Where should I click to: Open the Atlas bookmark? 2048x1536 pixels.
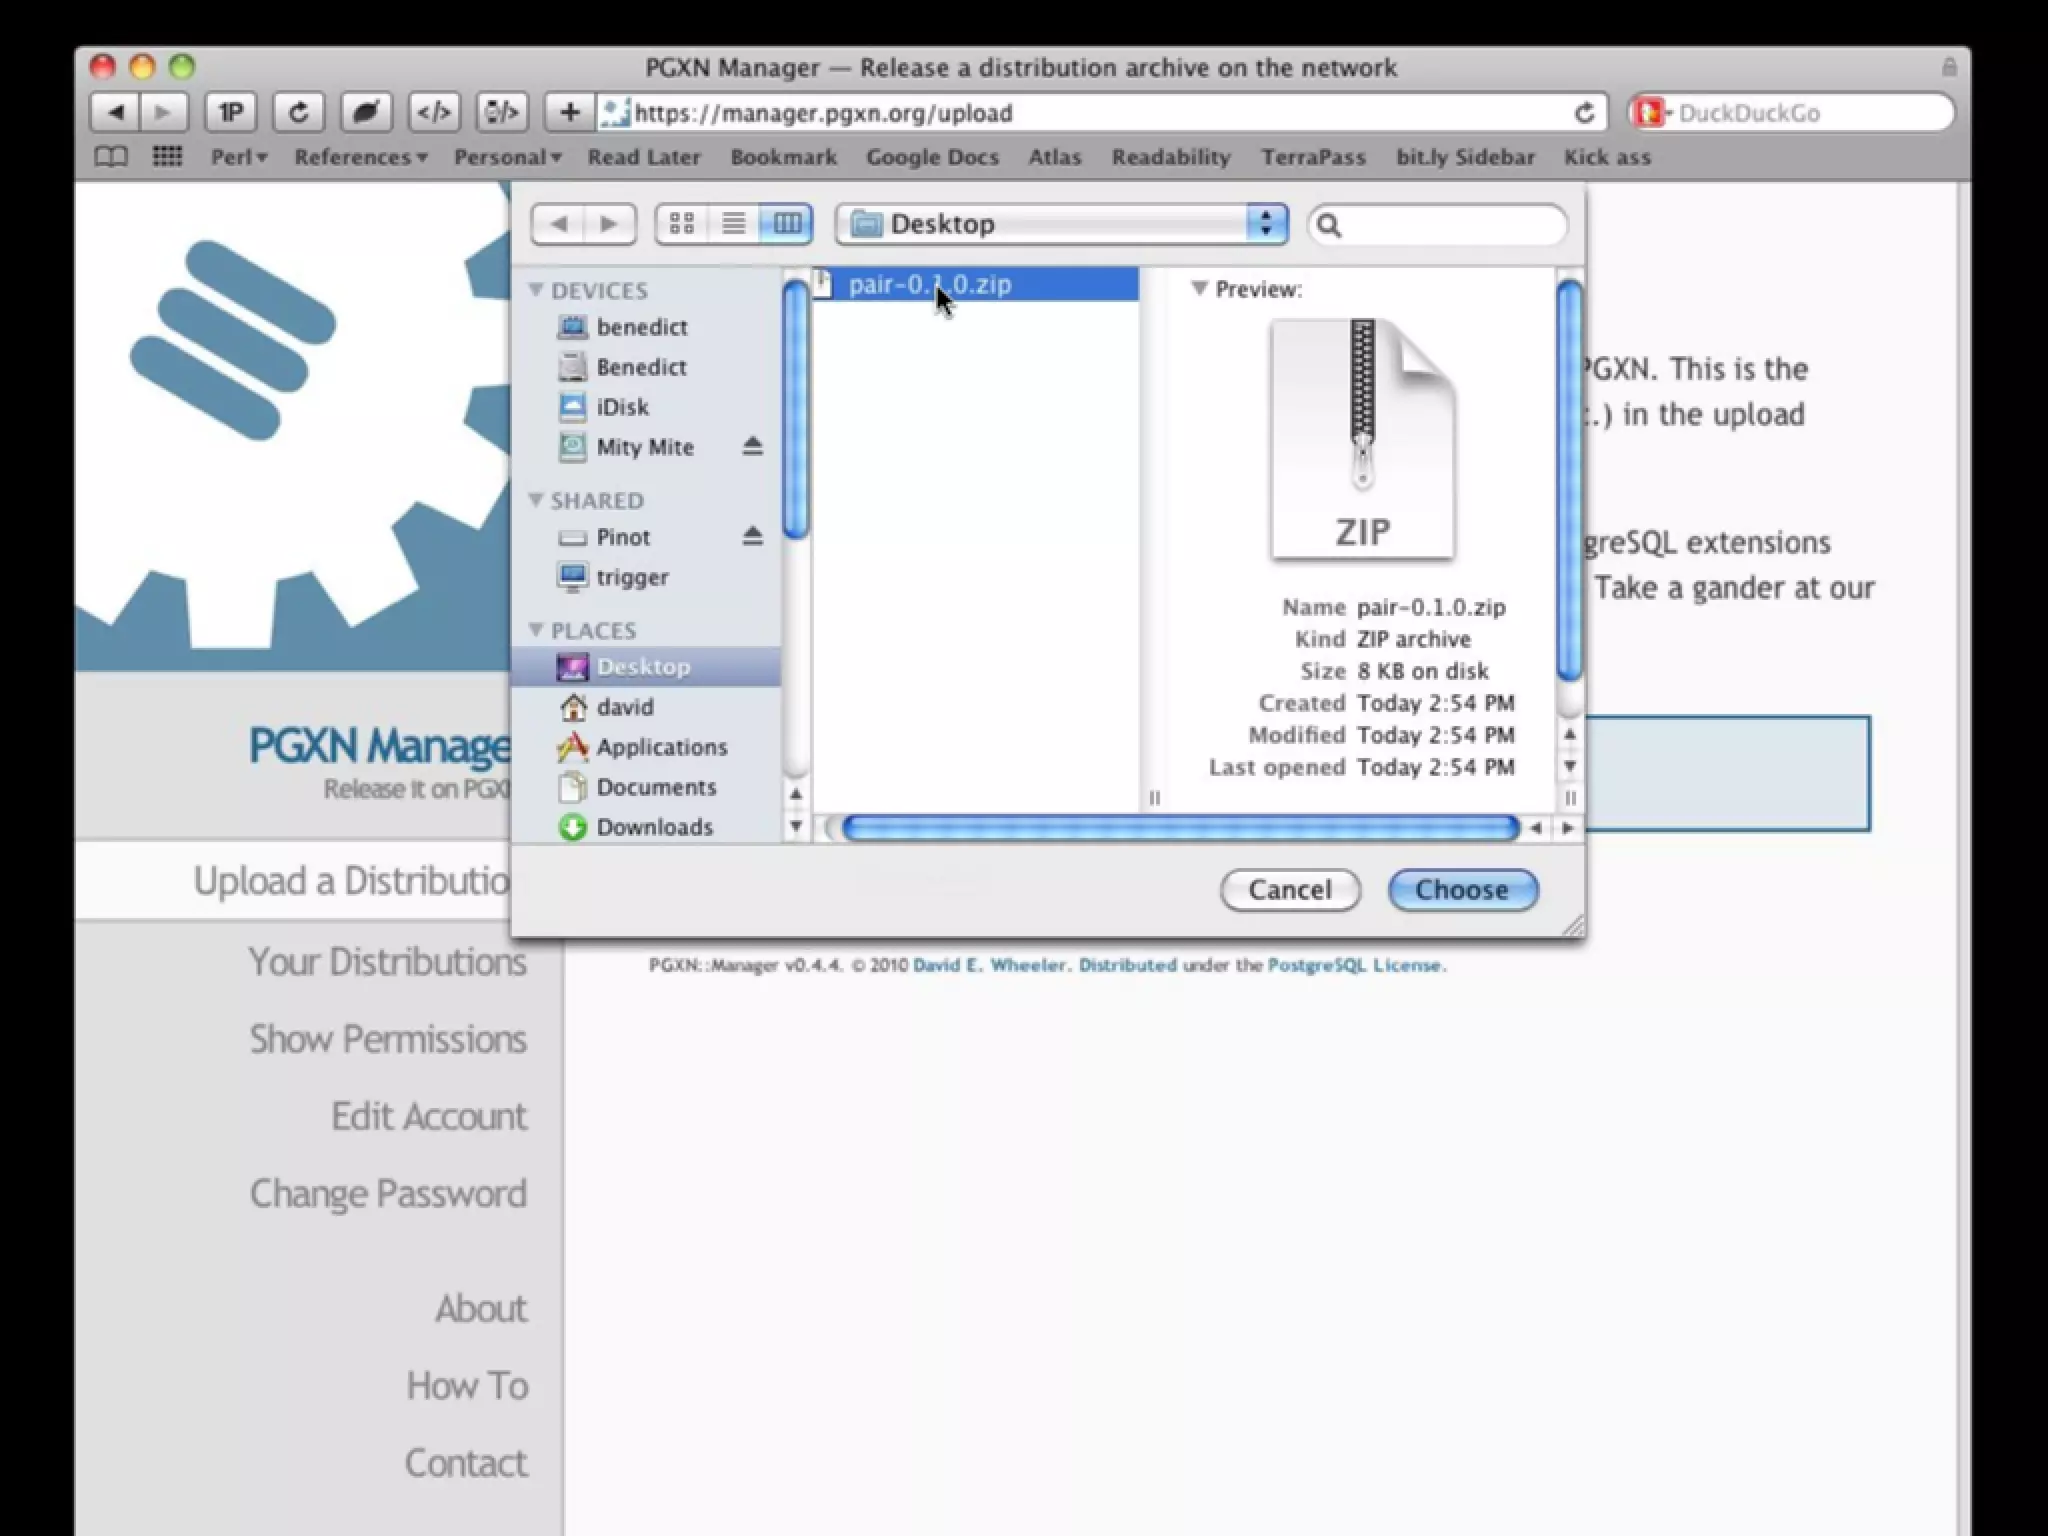coord(1055,157)
